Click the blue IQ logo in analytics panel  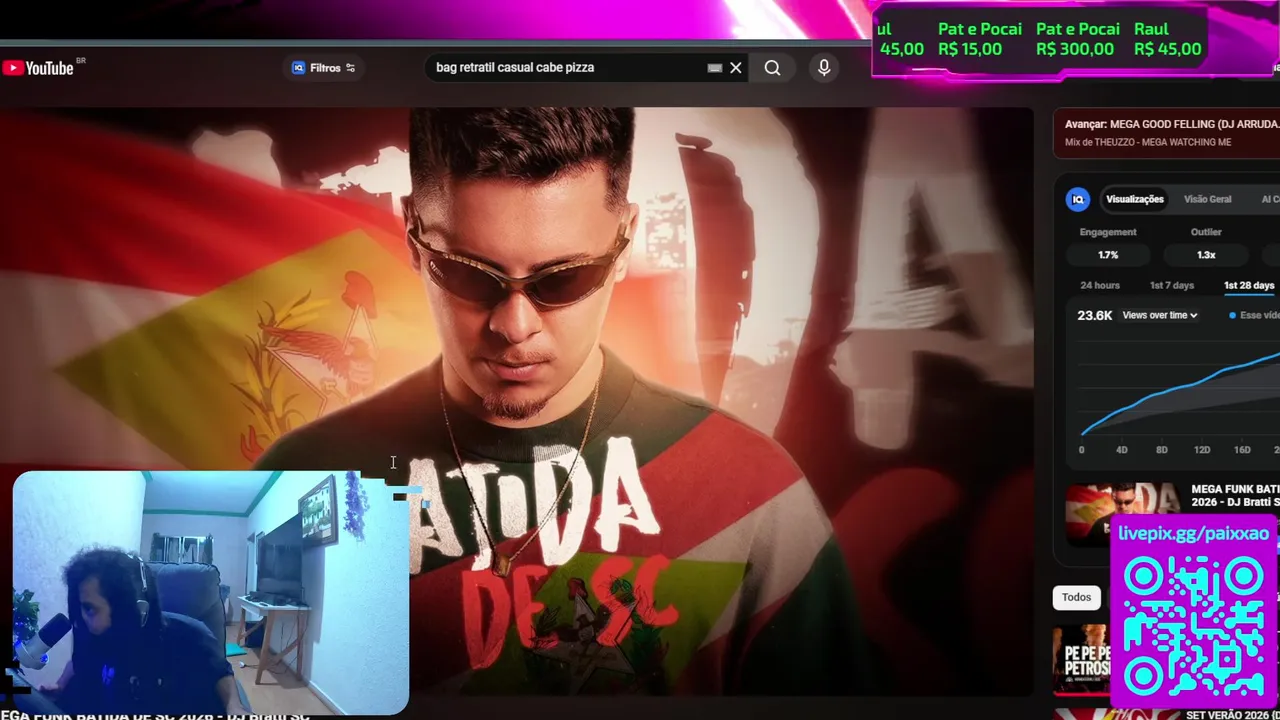tap(1078, 199)
